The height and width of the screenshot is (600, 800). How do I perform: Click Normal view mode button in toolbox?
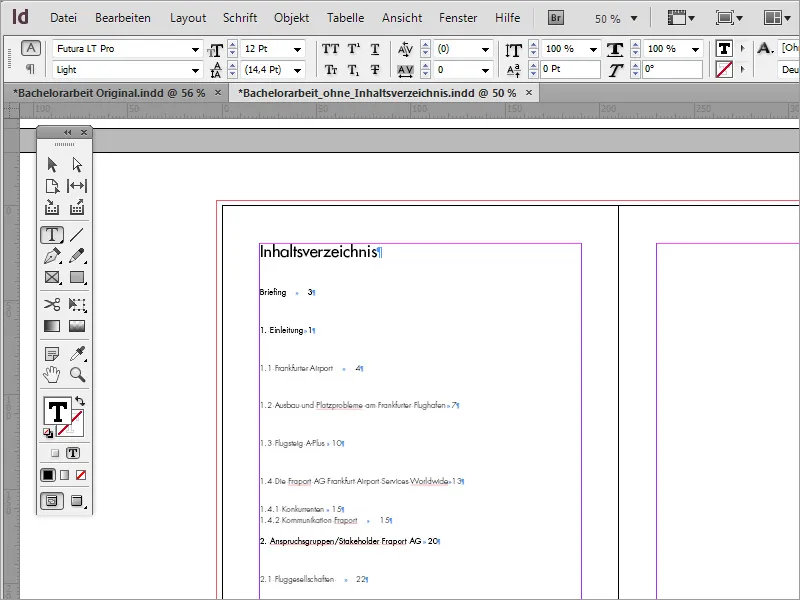[52, 501]
